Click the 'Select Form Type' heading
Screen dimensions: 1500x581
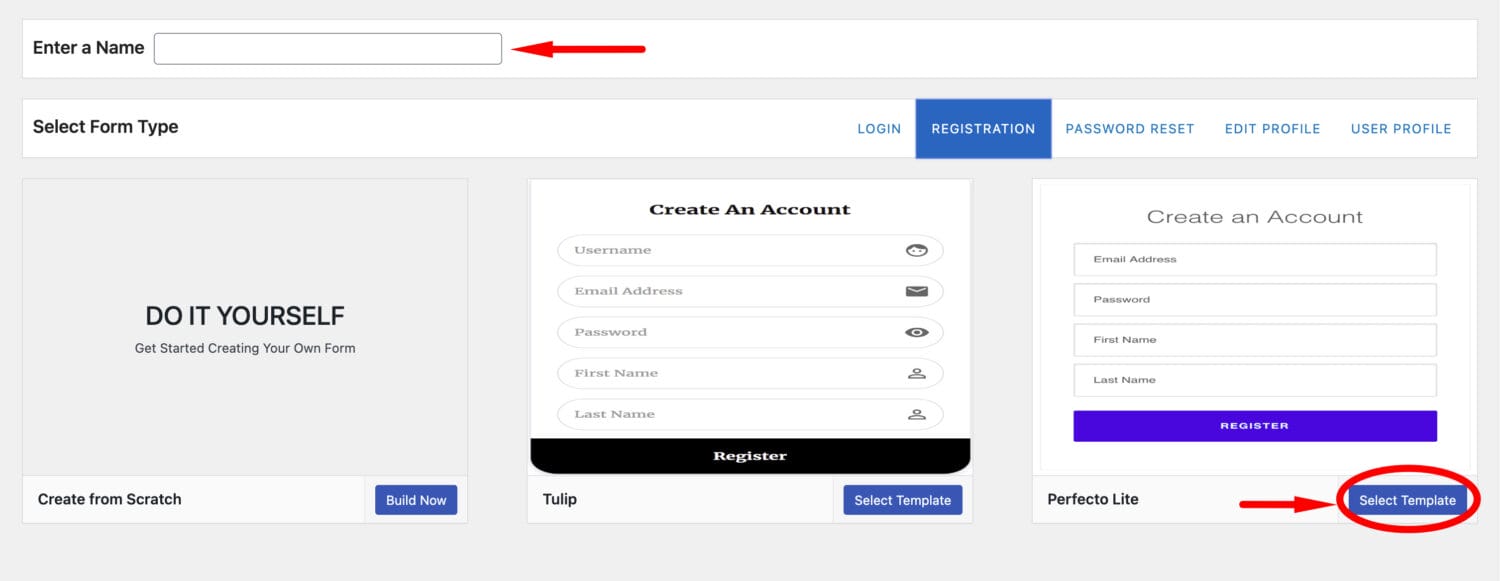point(106,127)
